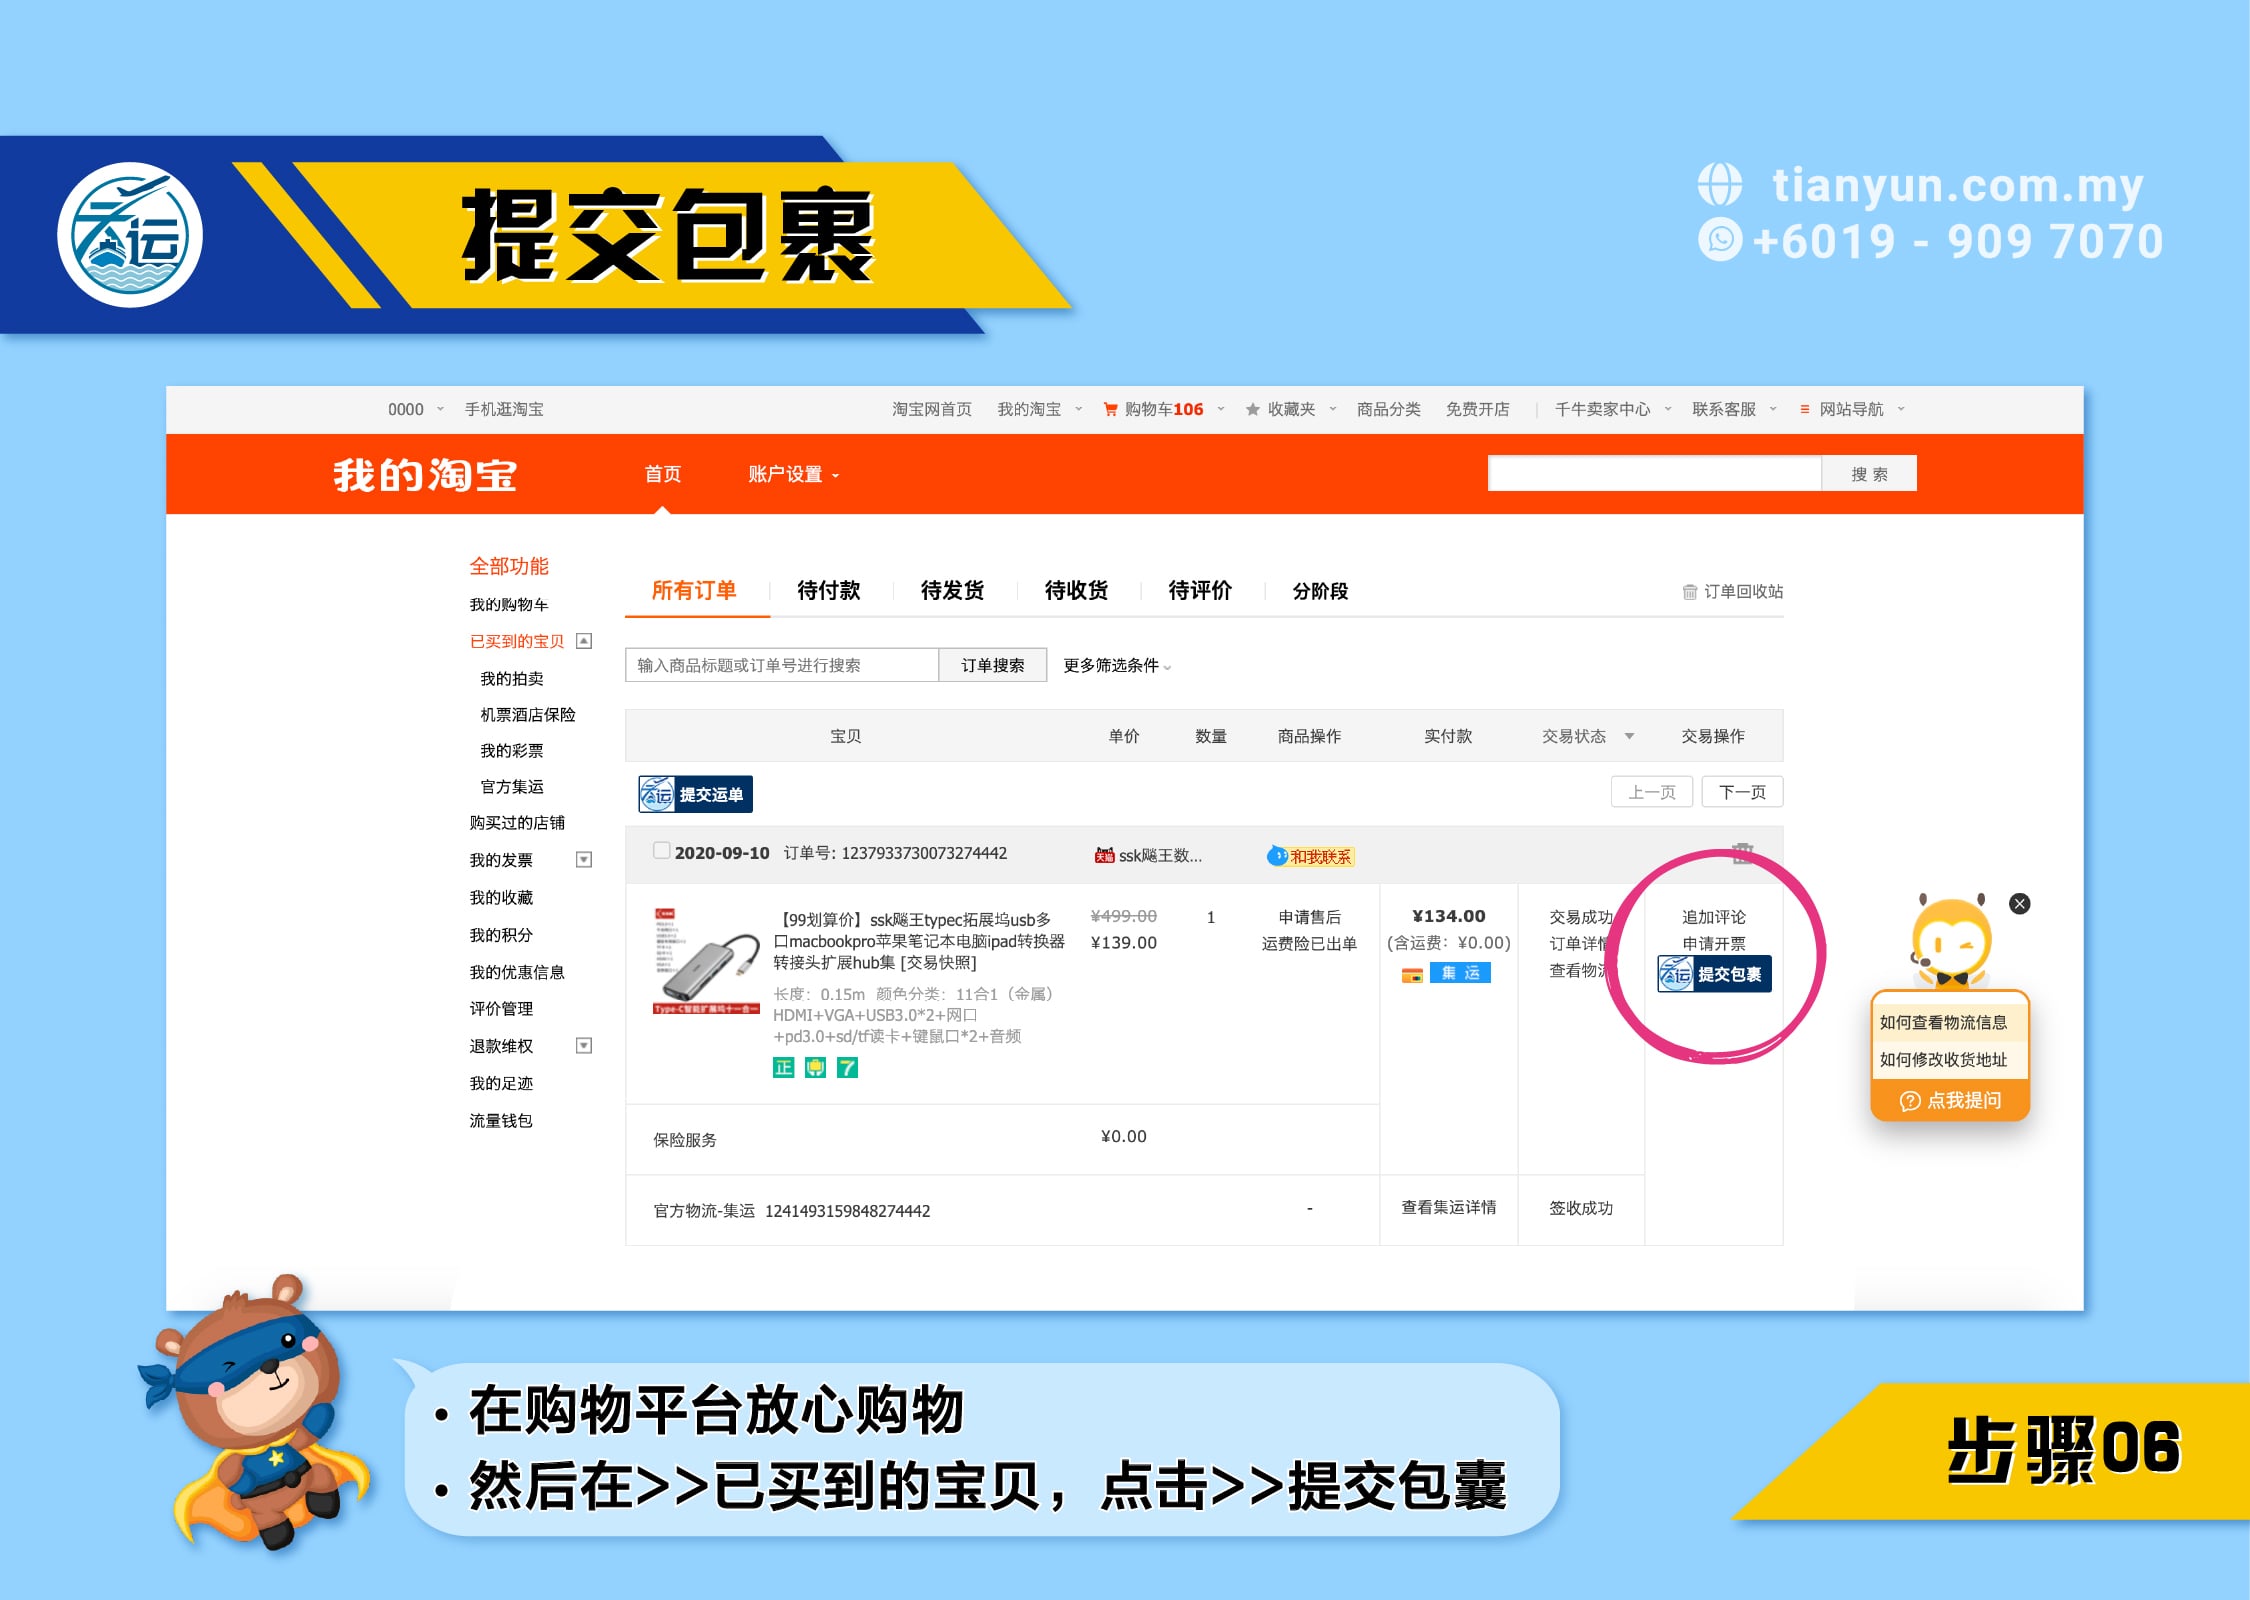Viewport: 2250px width, 1600px height.
Task: Click the shield guarantee badge icon
Action: [x=815, y=1068]
